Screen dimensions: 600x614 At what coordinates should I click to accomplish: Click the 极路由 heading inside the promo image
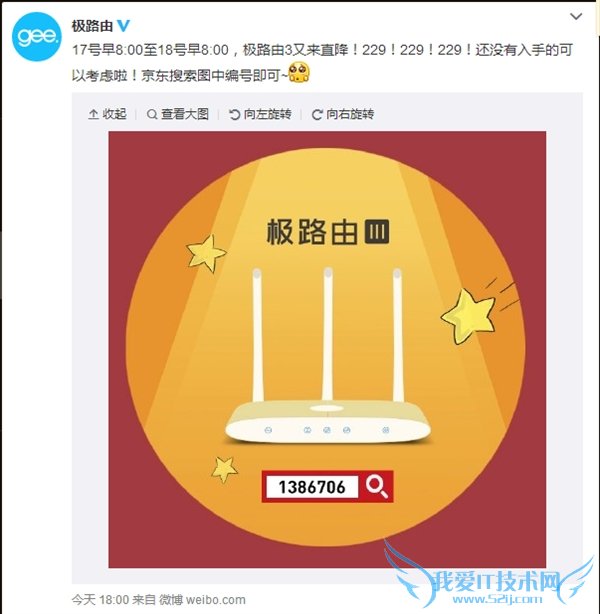point(312,232)
